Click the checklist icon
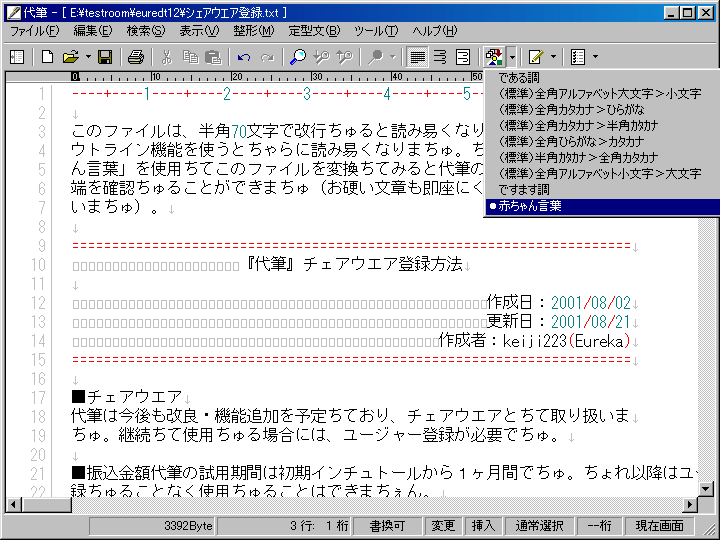Viewport: 720px width, 540px height. click(578, 57)
